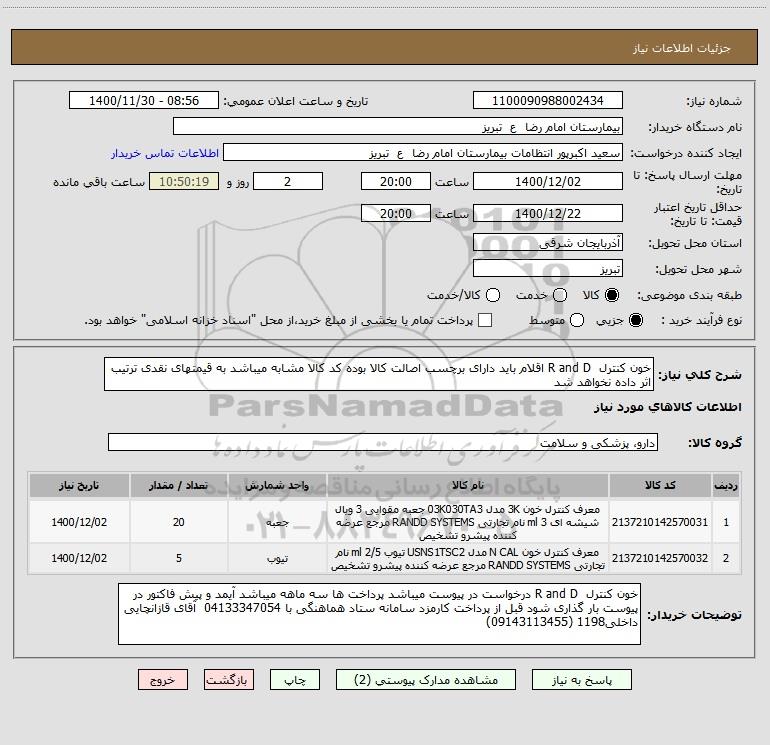Click the price validity time 20:00 field
Screen dimensions: 770x745
(396, 213)
